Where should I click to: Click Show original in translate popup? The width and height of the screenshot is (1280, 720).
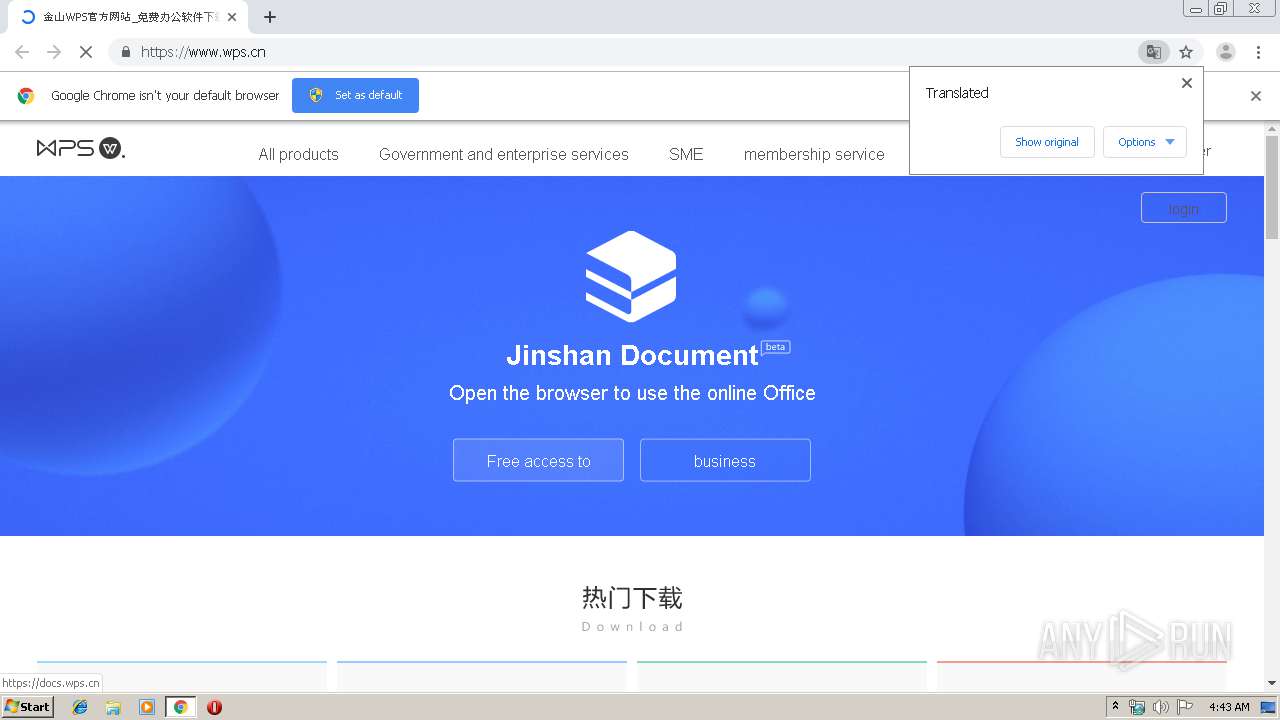click(x=1047, y=142)
